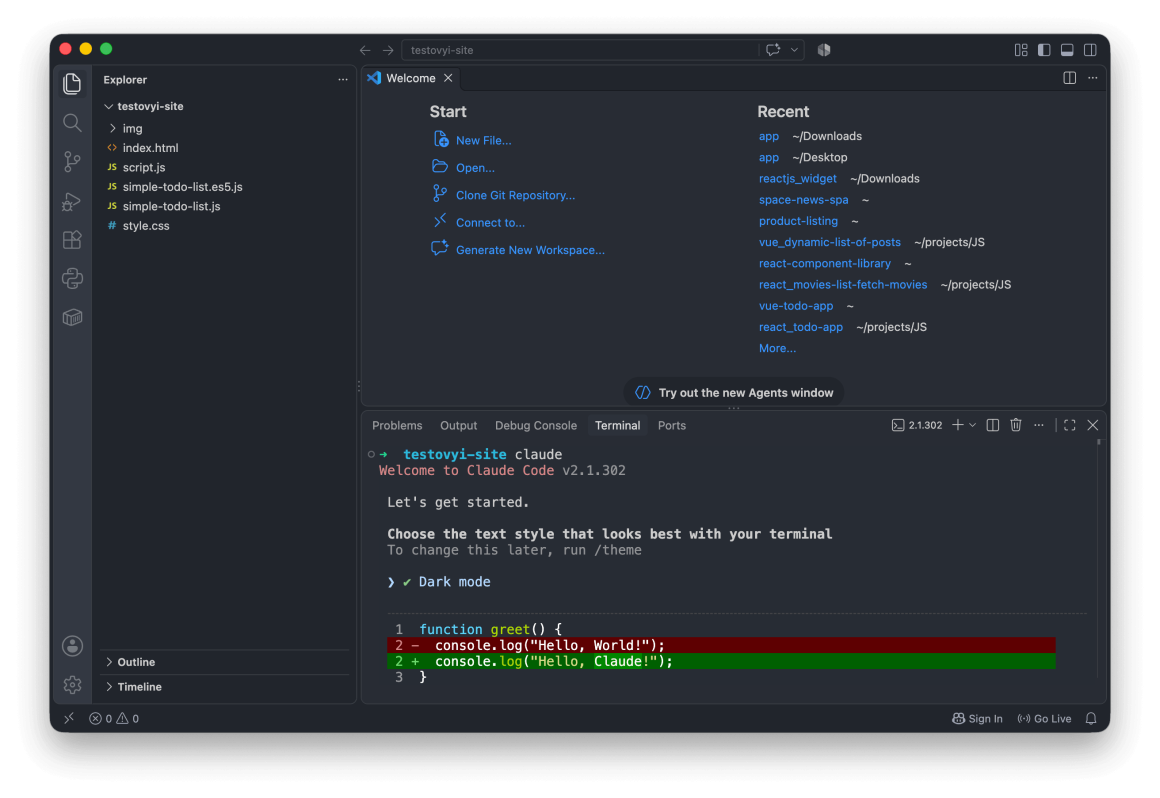Open the Source Control view
Image resolution: width=1160 pixels, height=798 pixels.
coord(72,162)
